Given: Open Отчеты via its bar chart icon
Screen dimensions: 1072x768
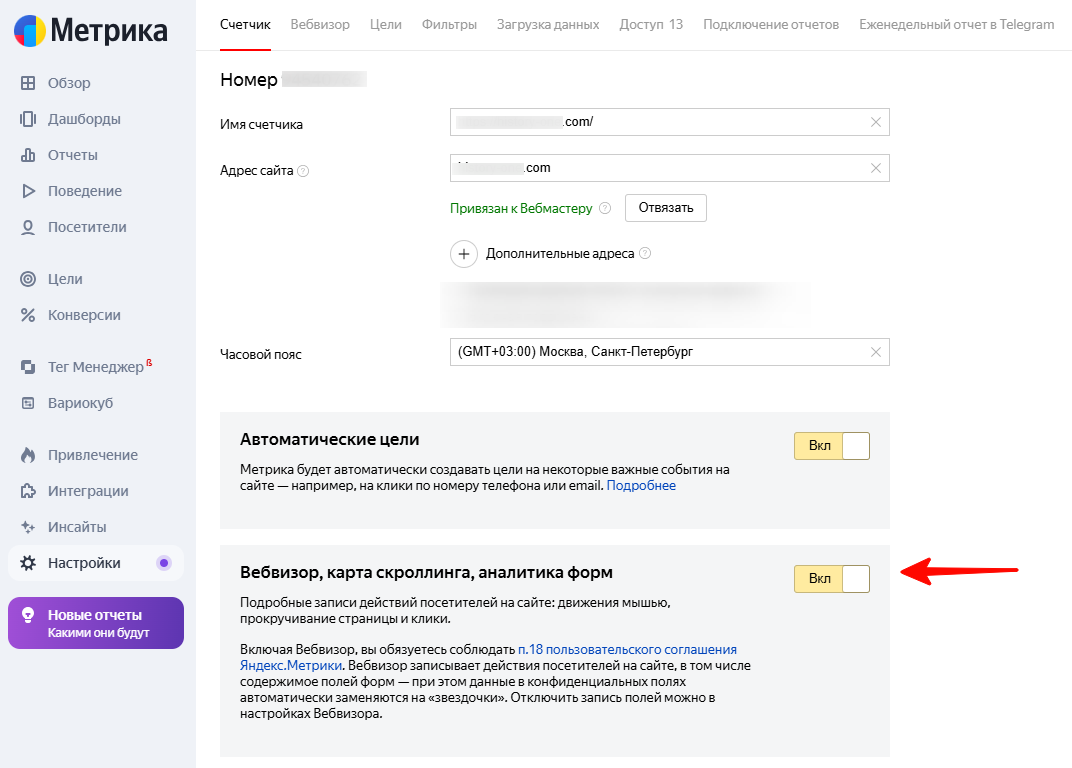Looking at the screenshot, I should point(28,155).
